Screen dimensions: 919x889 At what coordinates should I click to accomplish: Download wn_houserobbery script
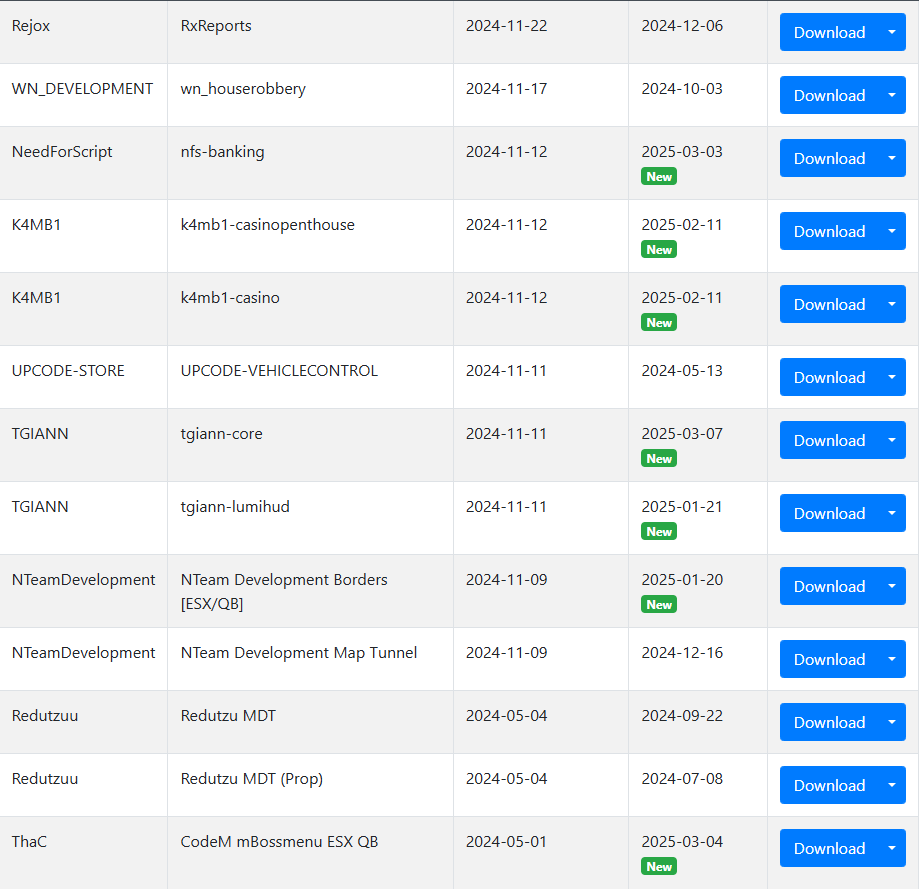(829, 95)
